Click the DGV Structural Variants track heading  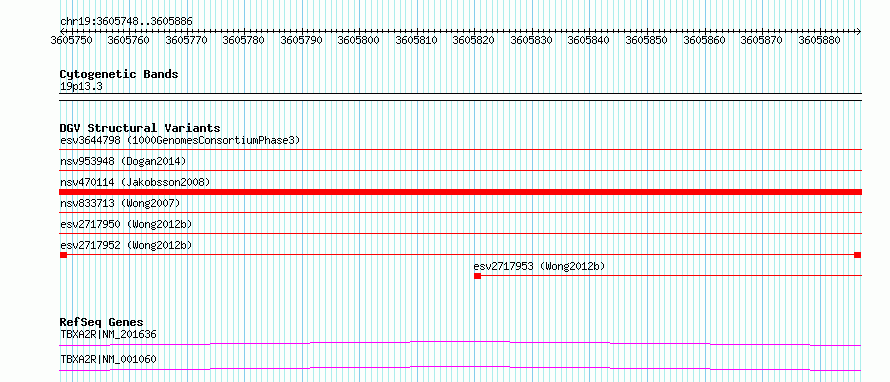click(x=140, y=128)
